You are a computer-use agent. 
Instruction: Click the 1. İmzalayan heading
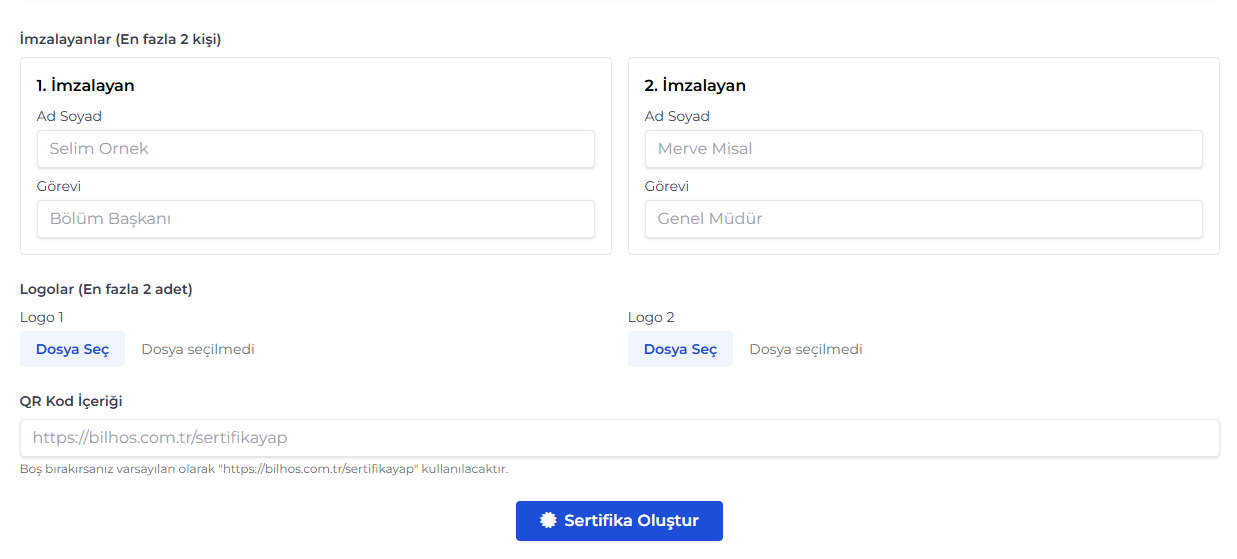tap(85, 85)
